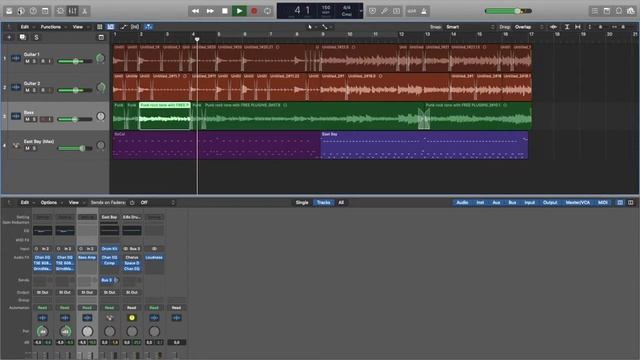Switch mixer to Tracks view
This screenshot has height=360, width=640.
[x=324, y=202]
